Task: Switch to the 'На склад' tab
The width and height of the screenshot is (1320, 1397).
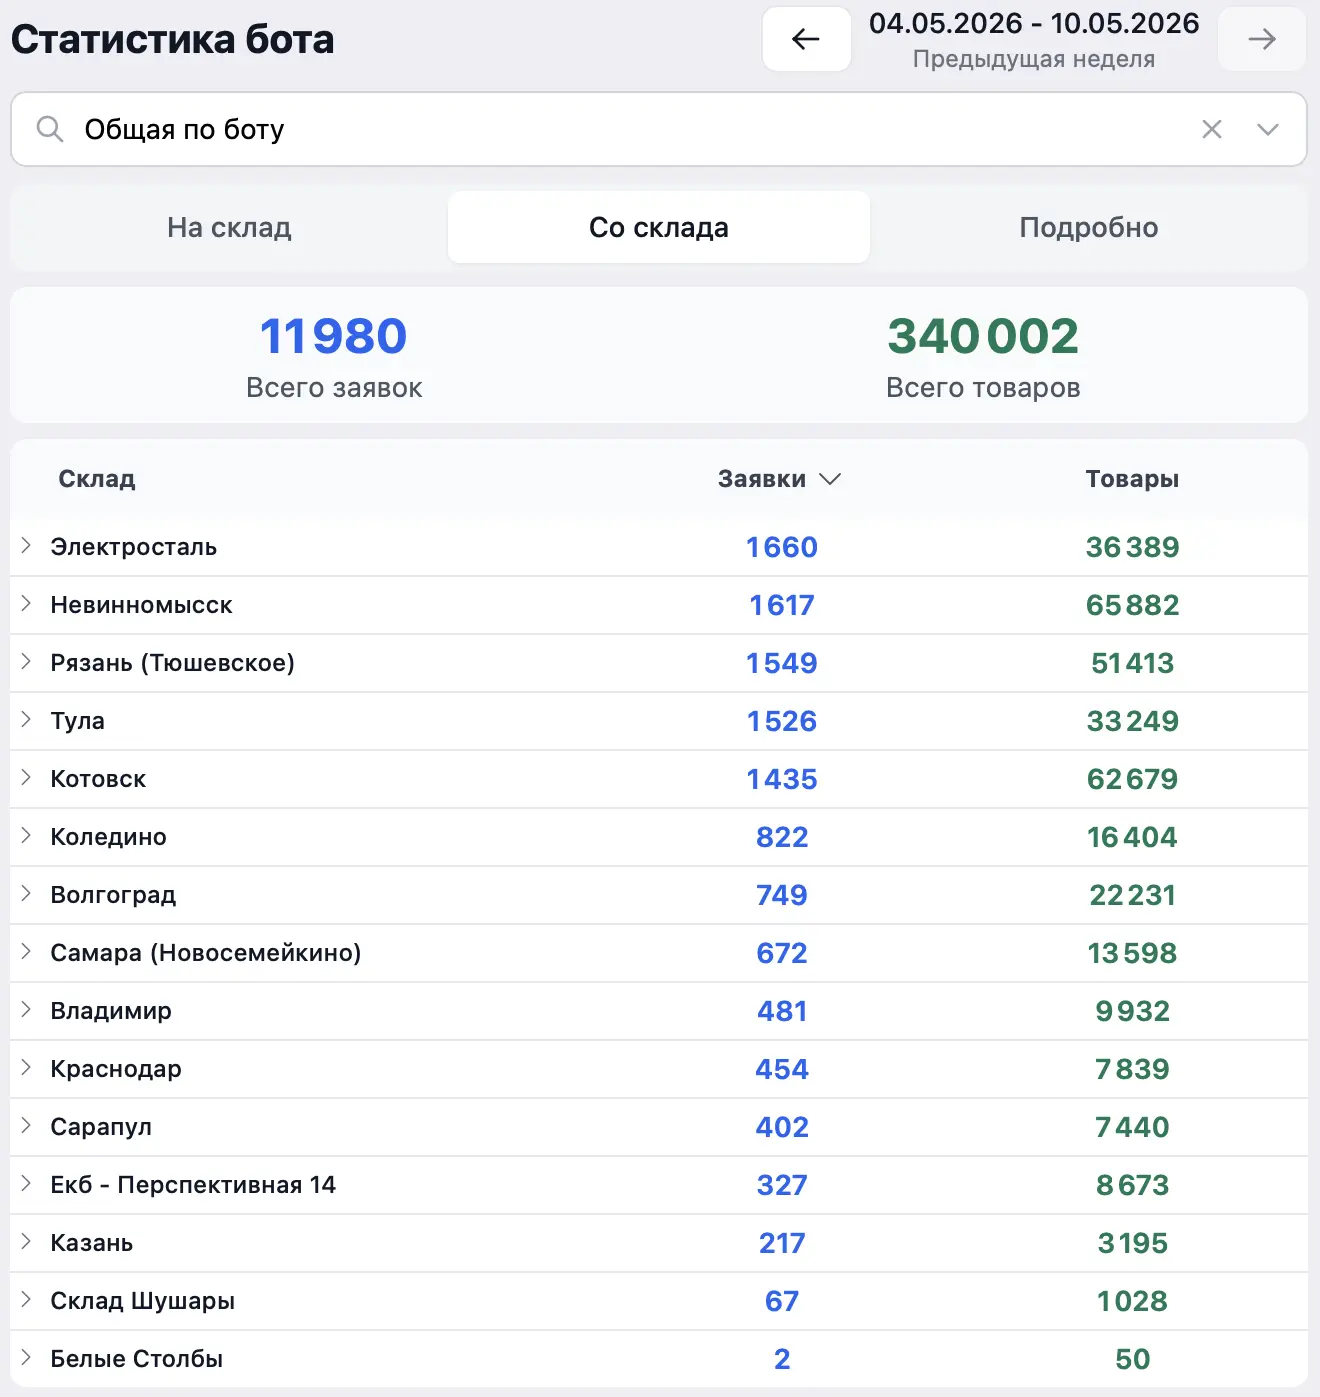Action: point(229,227)
